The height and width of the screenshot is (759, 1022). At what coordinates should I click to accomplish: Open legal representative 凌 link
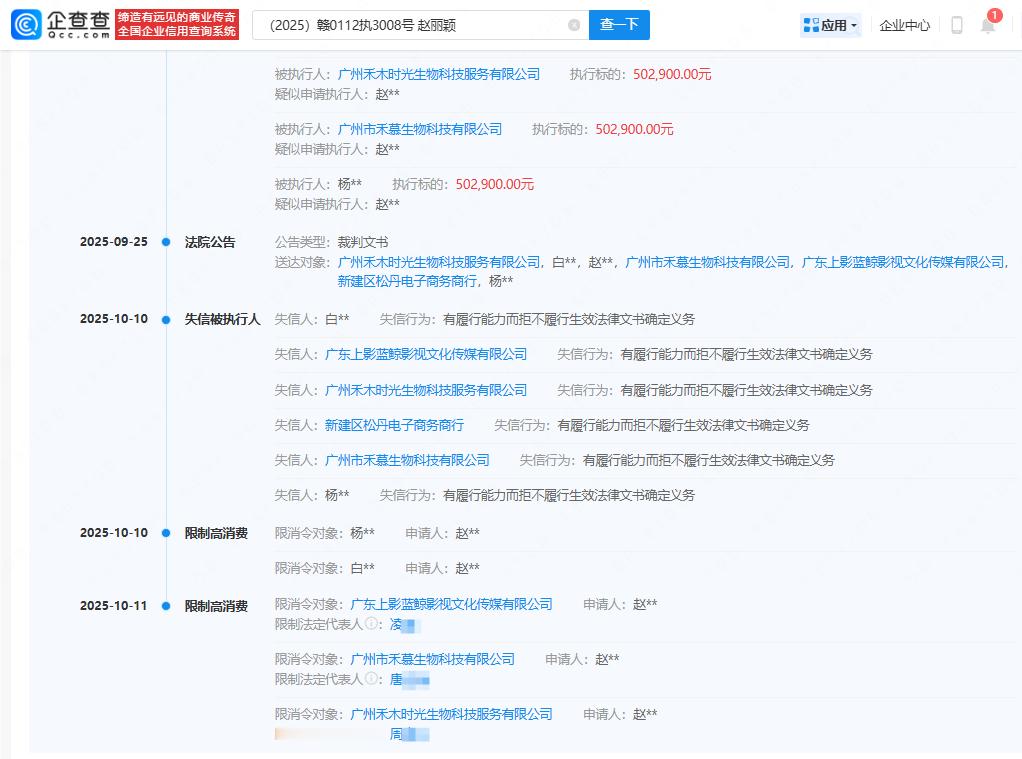pos(404,625)
